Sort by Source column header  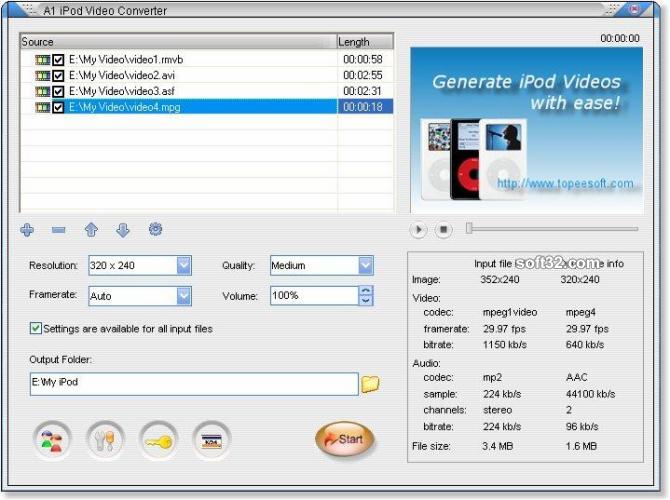178,41
